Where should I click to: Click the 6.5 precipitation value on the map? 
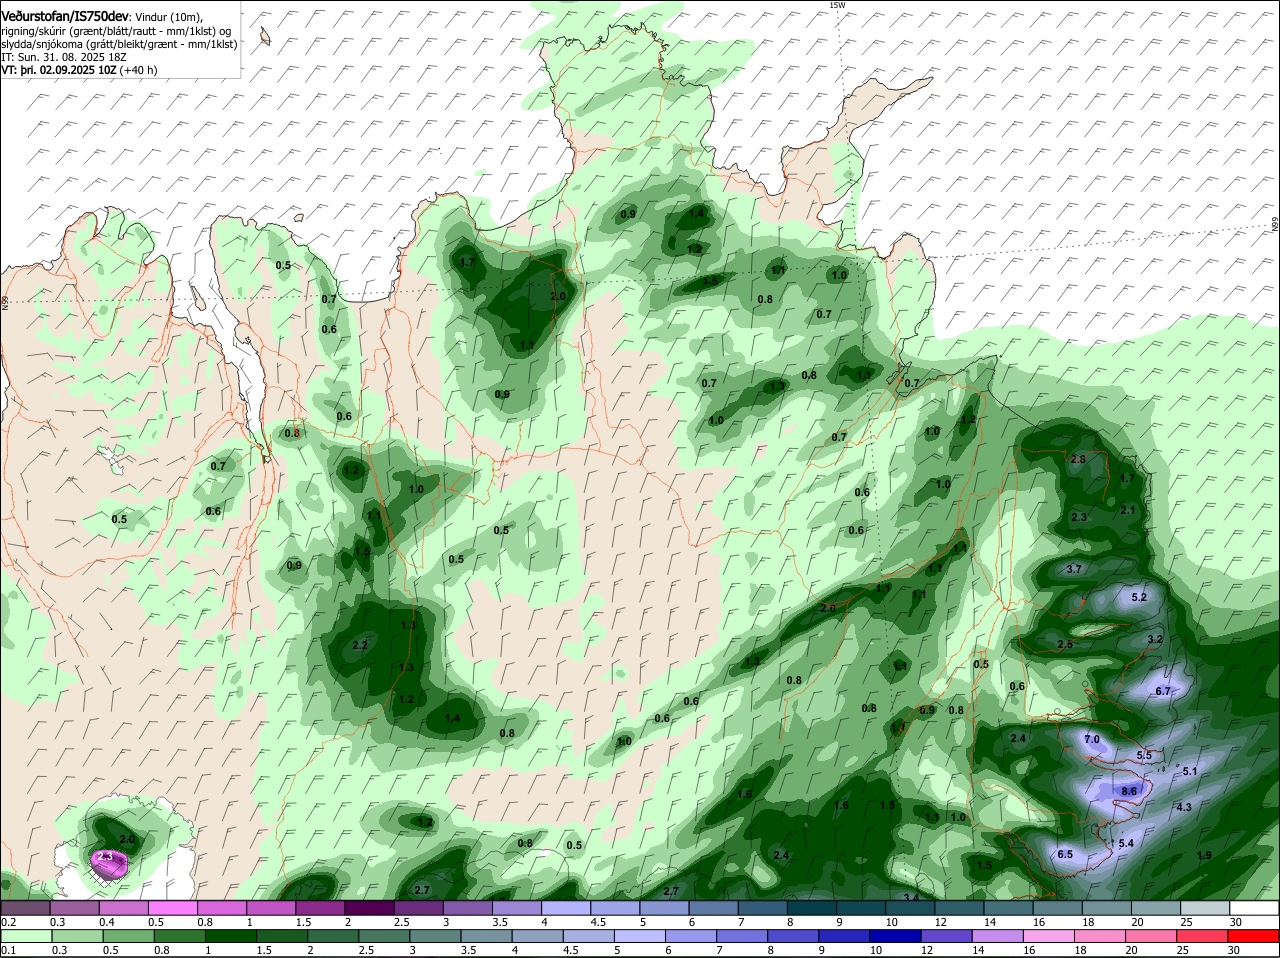[x=1065, y=854]
